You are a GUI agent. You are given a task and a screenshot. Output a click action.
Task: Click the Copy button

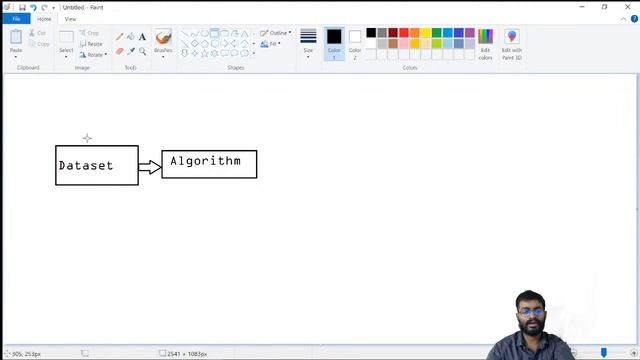coord(39,44)
